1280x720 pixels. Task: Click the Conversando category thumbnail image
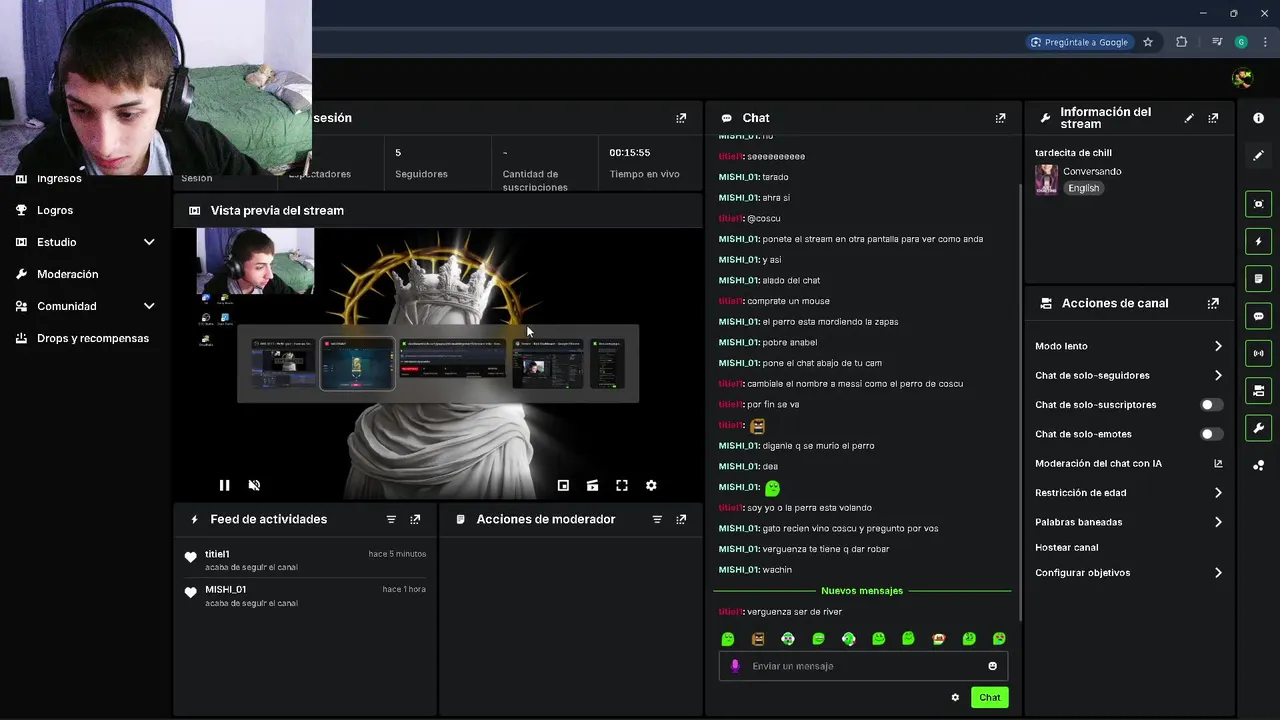click(1046, 180)
